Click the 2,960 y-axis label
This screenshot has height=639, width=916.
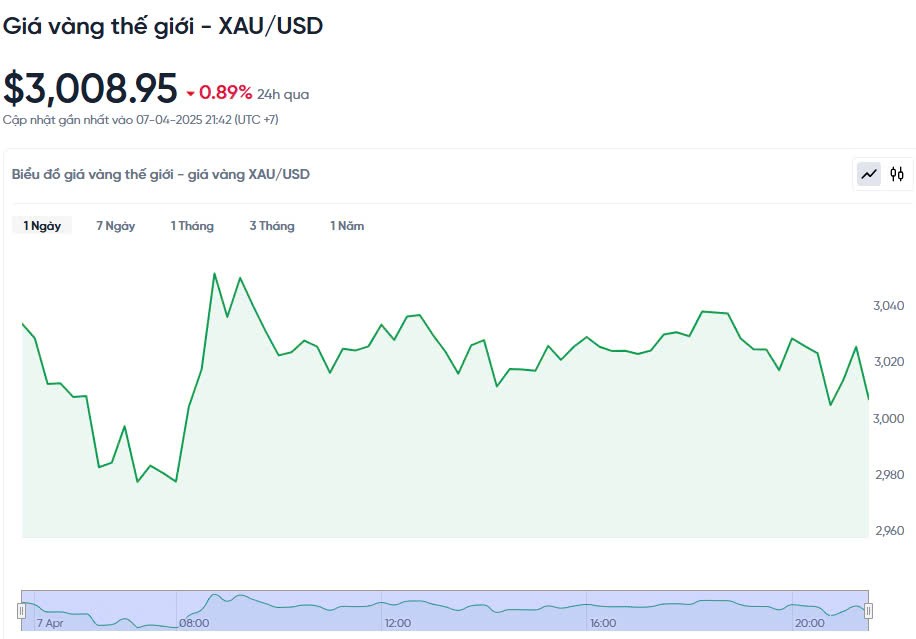888,531
